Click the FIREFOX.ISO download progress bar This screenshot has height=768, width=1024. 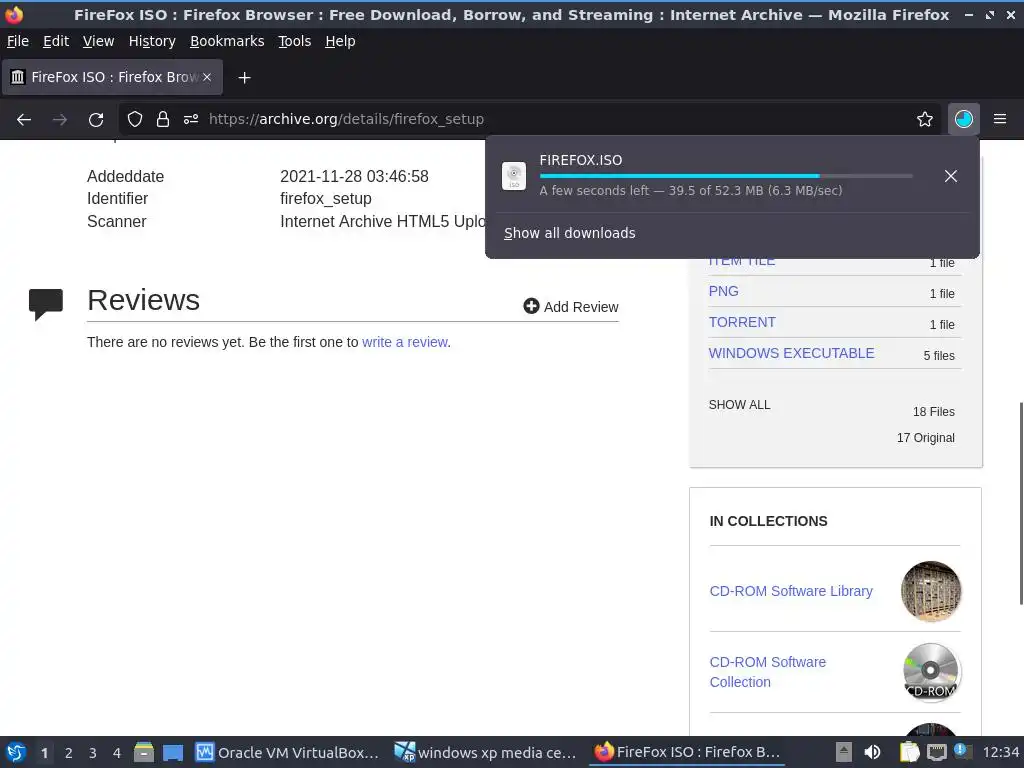726,176
